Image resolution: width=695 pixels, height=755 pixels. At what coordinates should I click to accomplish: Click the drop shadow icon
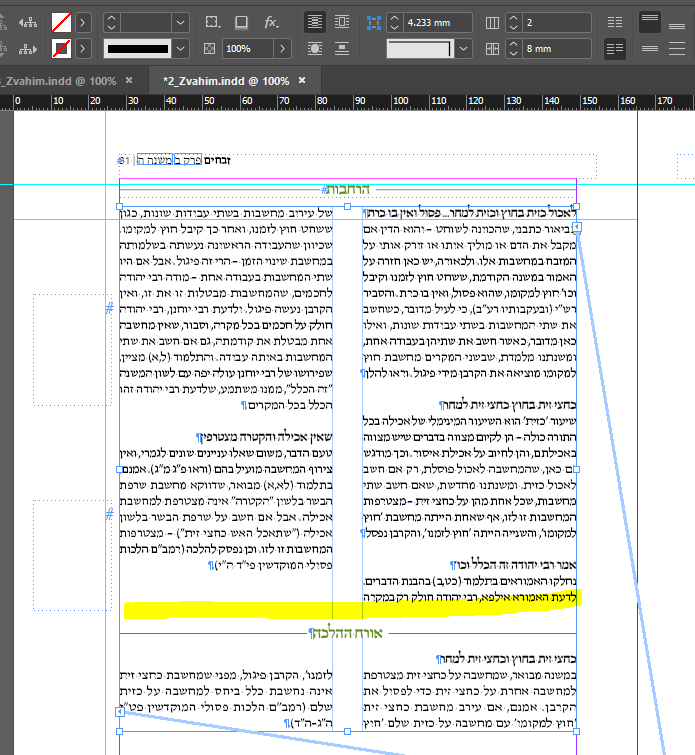click(x=241, y=21)
